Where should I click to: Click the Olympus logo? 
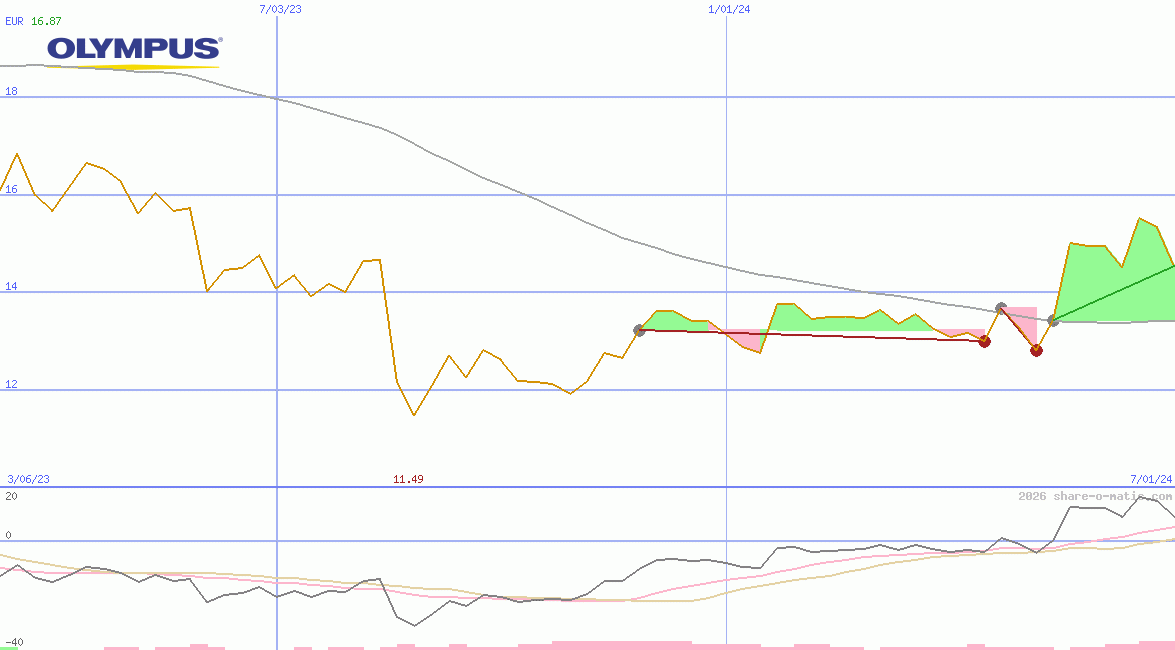[134, 50]
